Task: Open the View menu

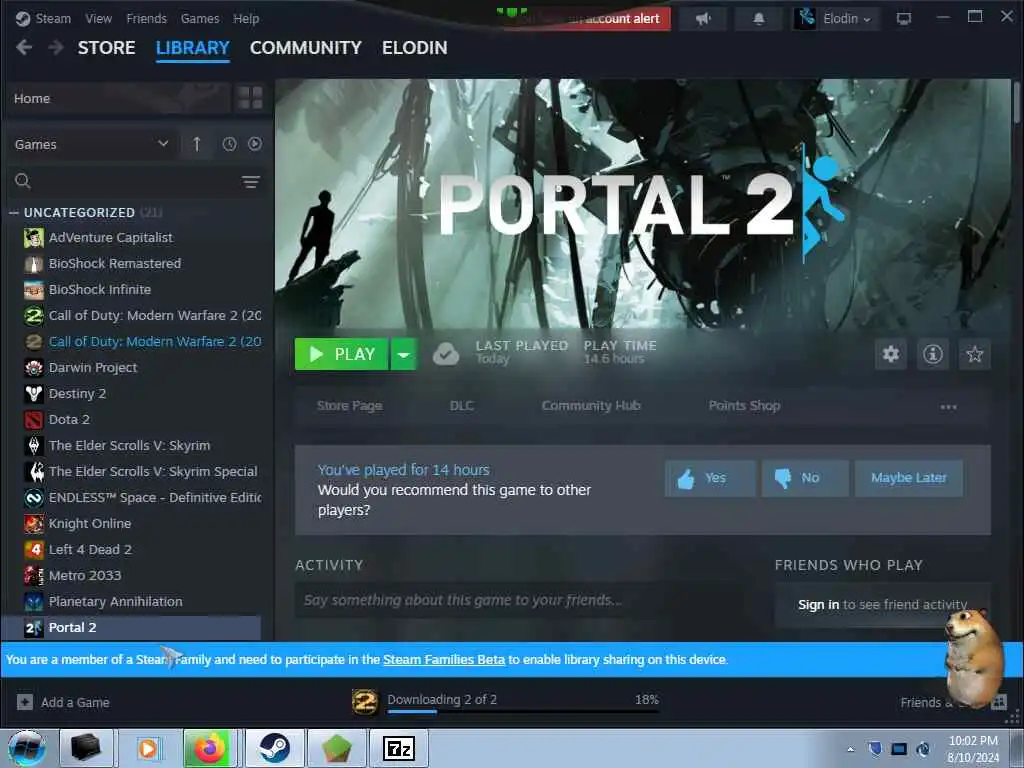Action: coord(99,18)
